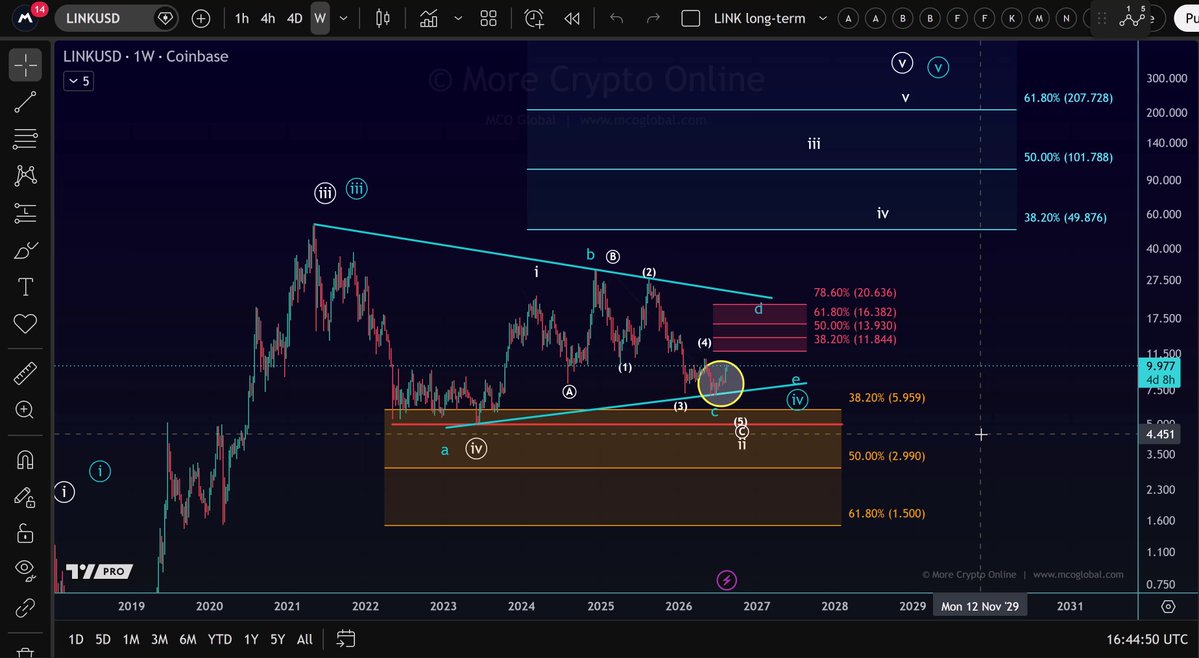
Task: Select the crosshair cursor tool
Action: [25, 65]
